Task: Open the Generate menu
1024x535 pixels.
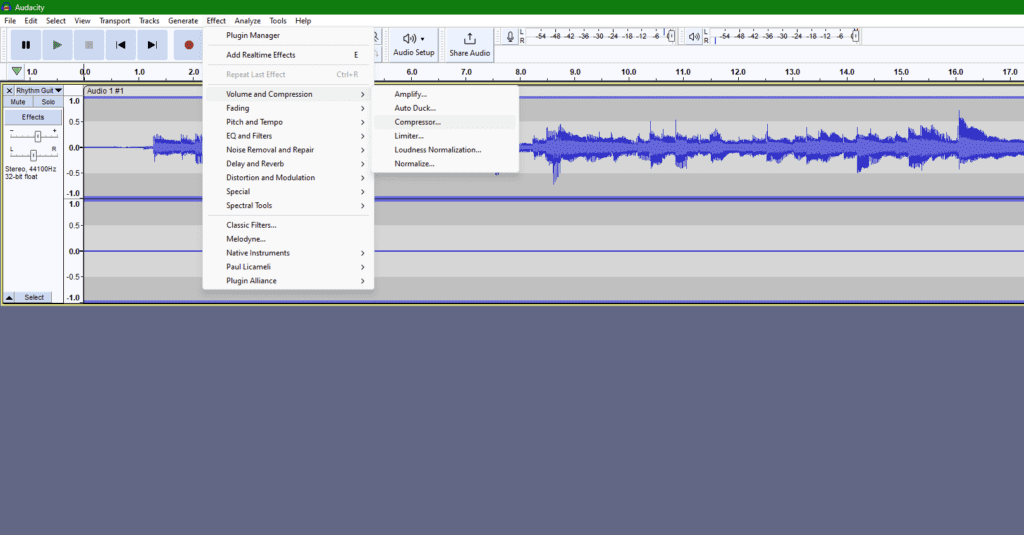Action: click(183, 21)
